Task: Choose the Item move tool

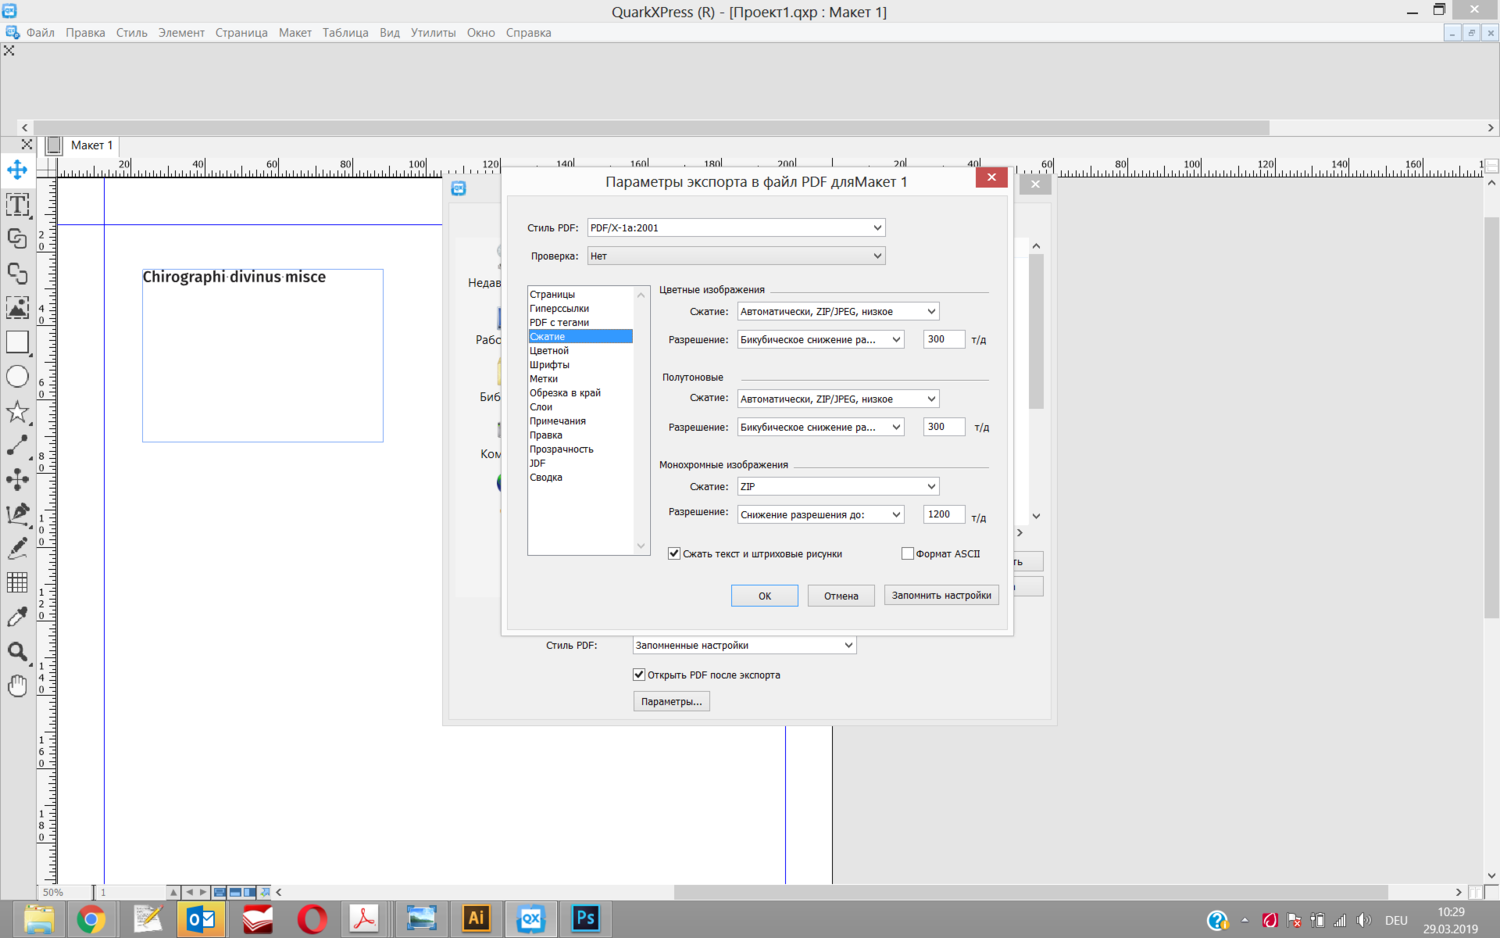Action: tap(17, 170)
